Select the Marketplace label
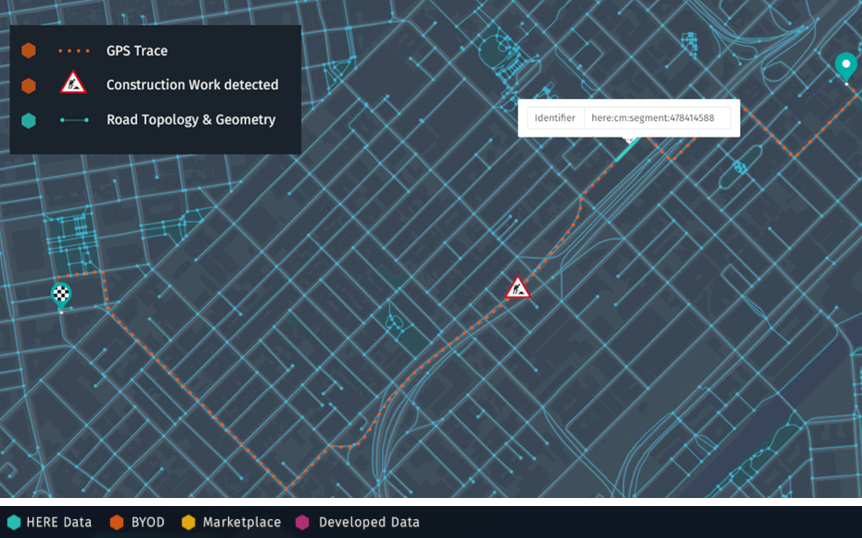 pyautogui.click(x=242, y=522)
